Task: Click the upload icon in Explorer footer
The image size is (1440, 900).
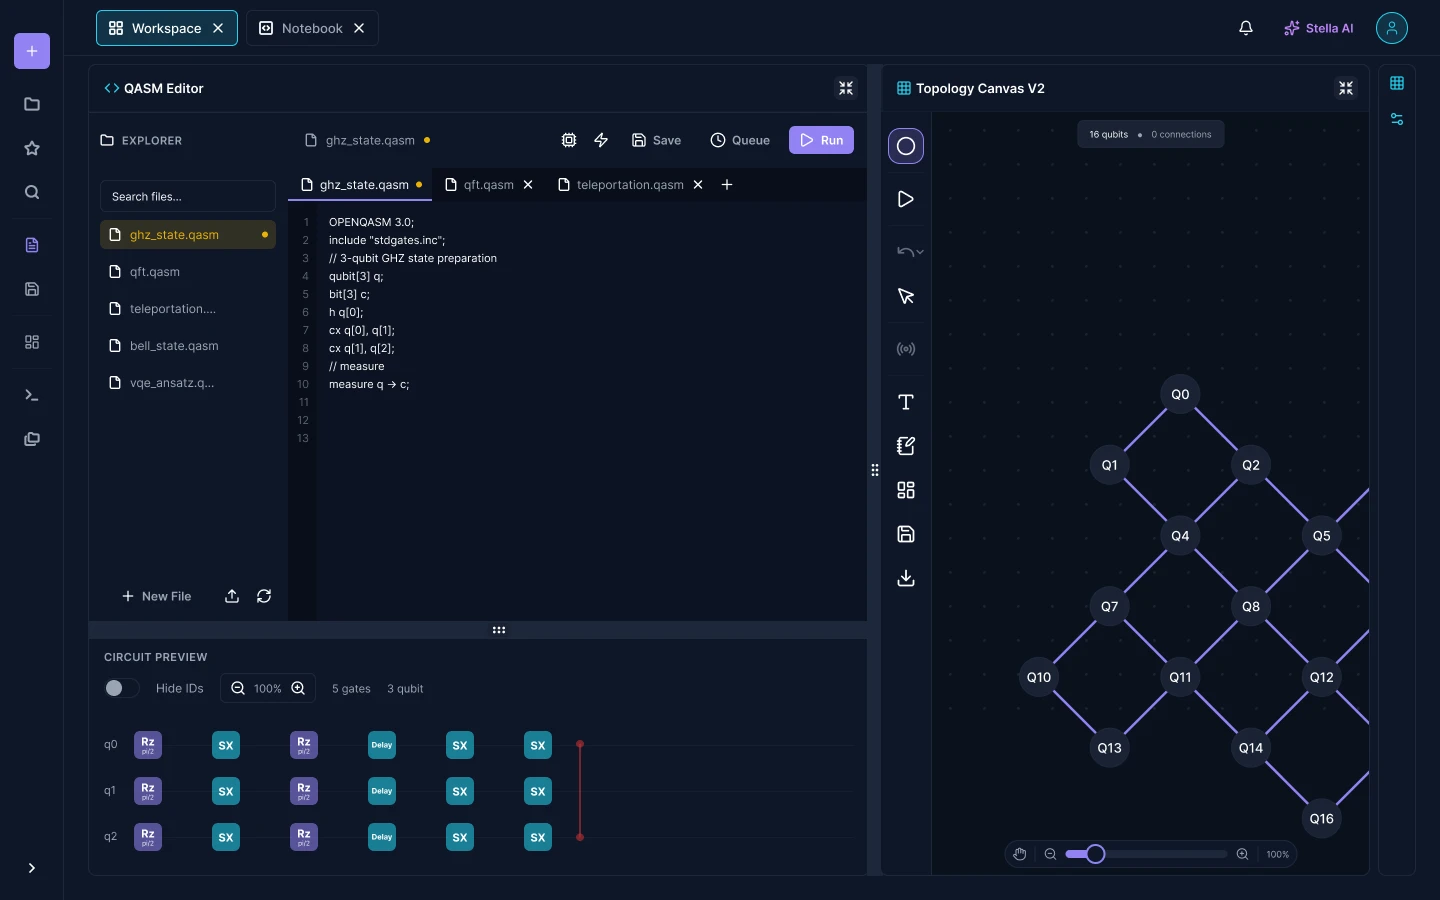Action: 232,596
